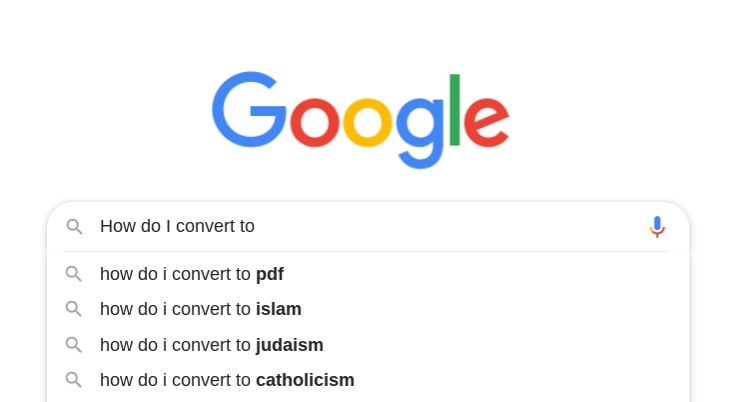This screenshot has height=402, width=735.
Task: Click the red letter o in the logo
Action: 315,123
